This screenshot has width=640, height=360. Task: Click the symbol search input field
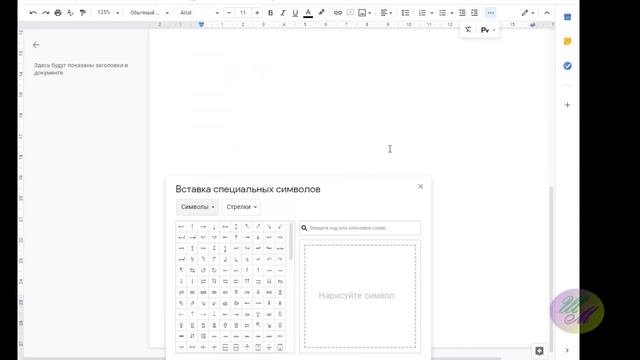360,228
